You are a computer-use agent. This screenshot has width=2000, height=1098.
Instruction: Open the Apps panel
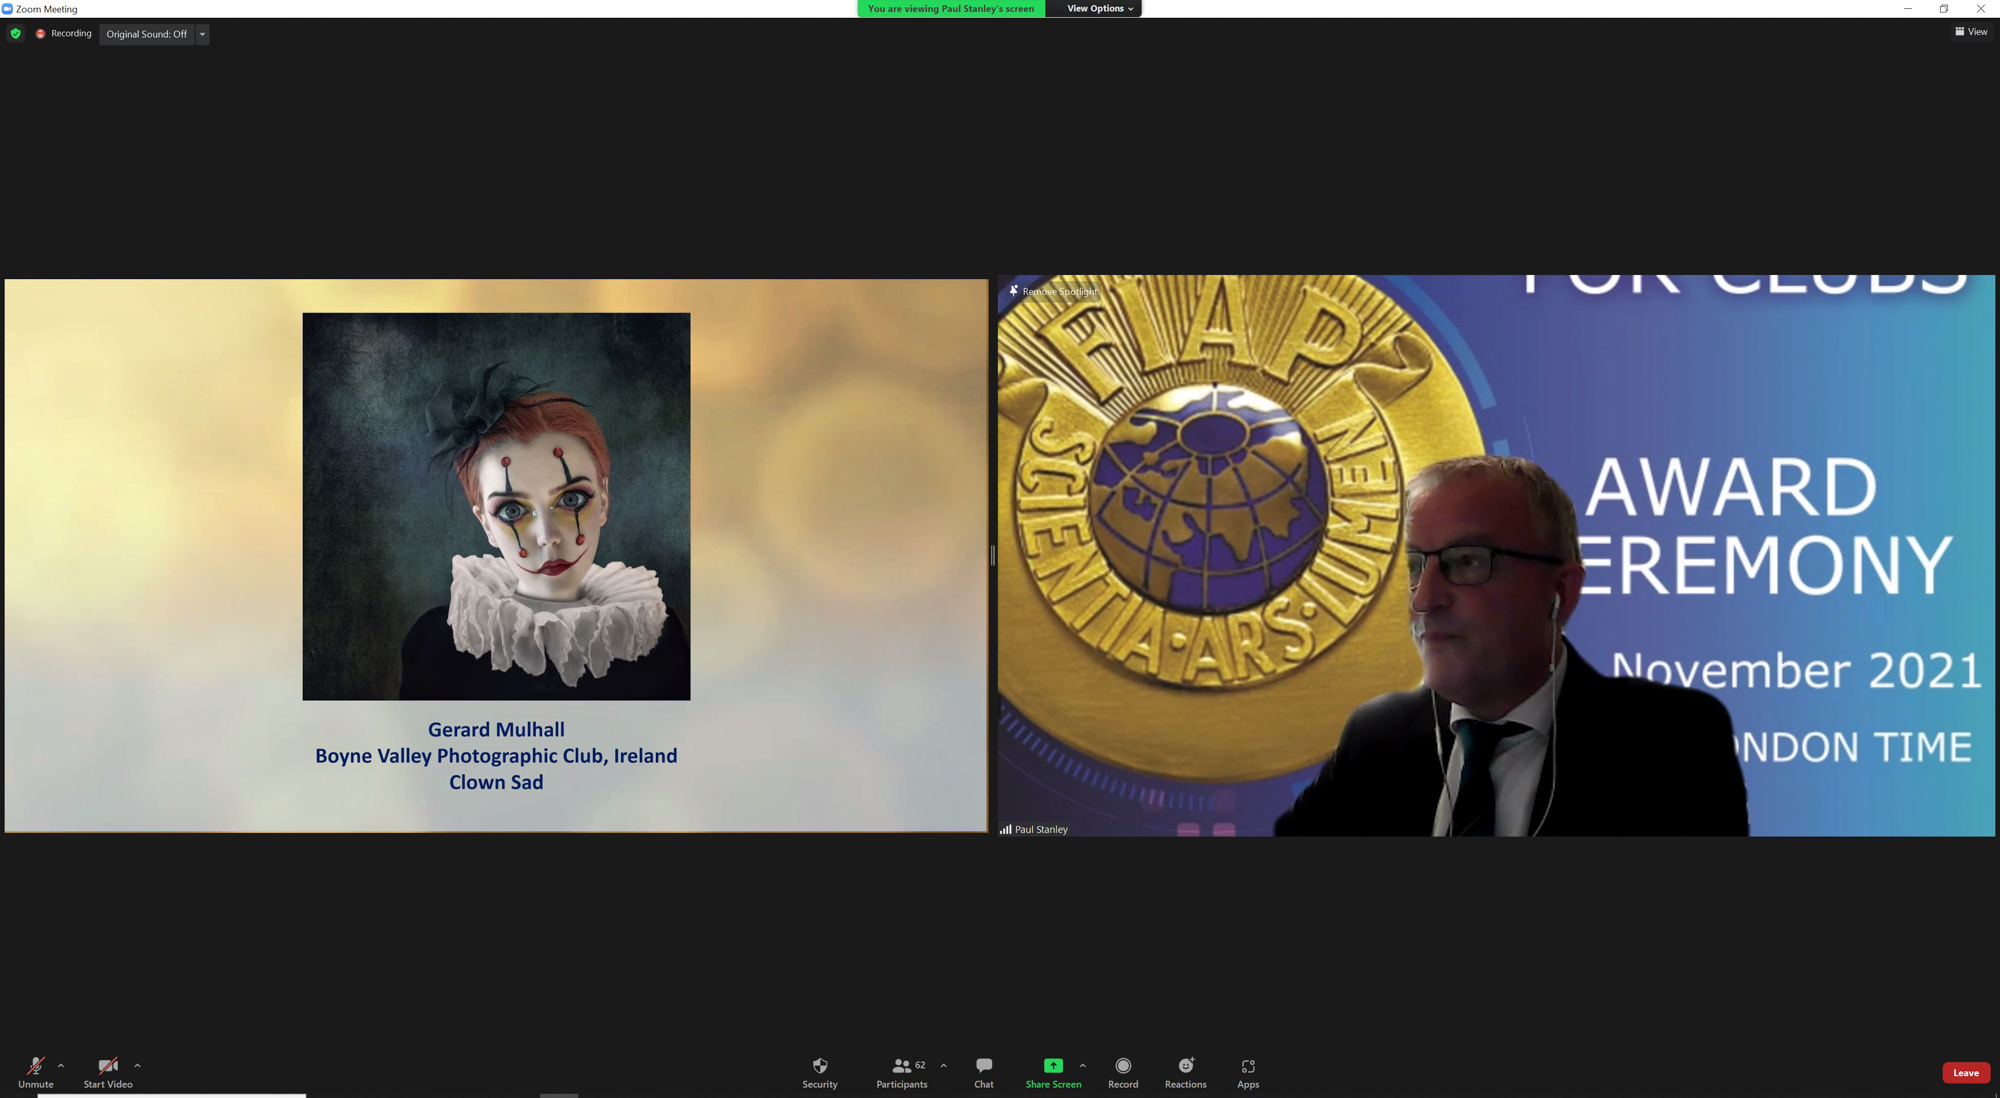tap(1248, 1072)
